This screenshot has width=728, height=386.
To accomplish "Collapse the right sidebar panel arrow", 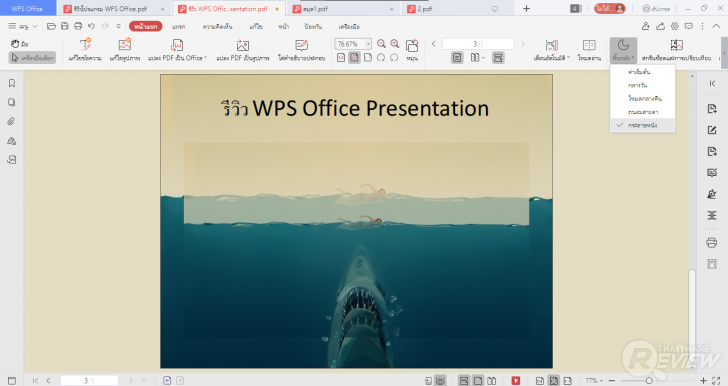I will tap(712, 84).
